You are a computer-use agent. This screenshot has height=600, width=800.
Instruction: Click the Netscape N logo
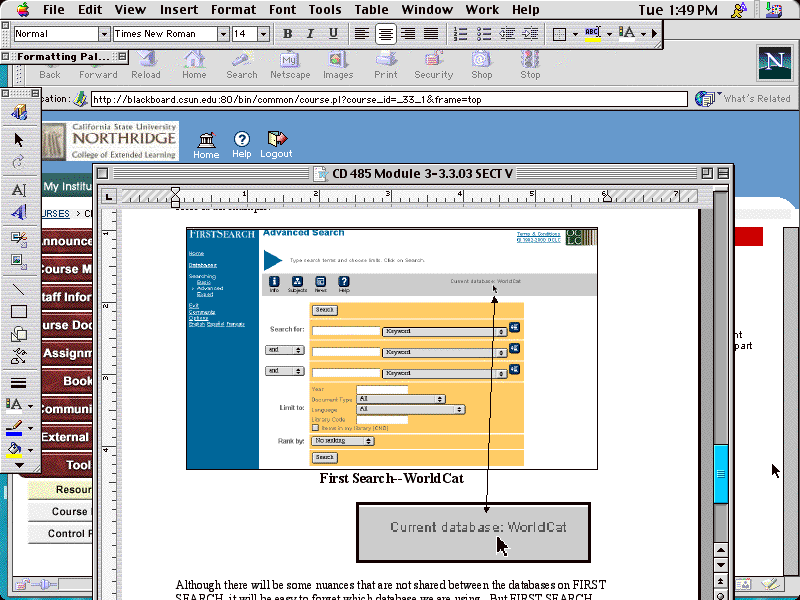pos(774,62)
